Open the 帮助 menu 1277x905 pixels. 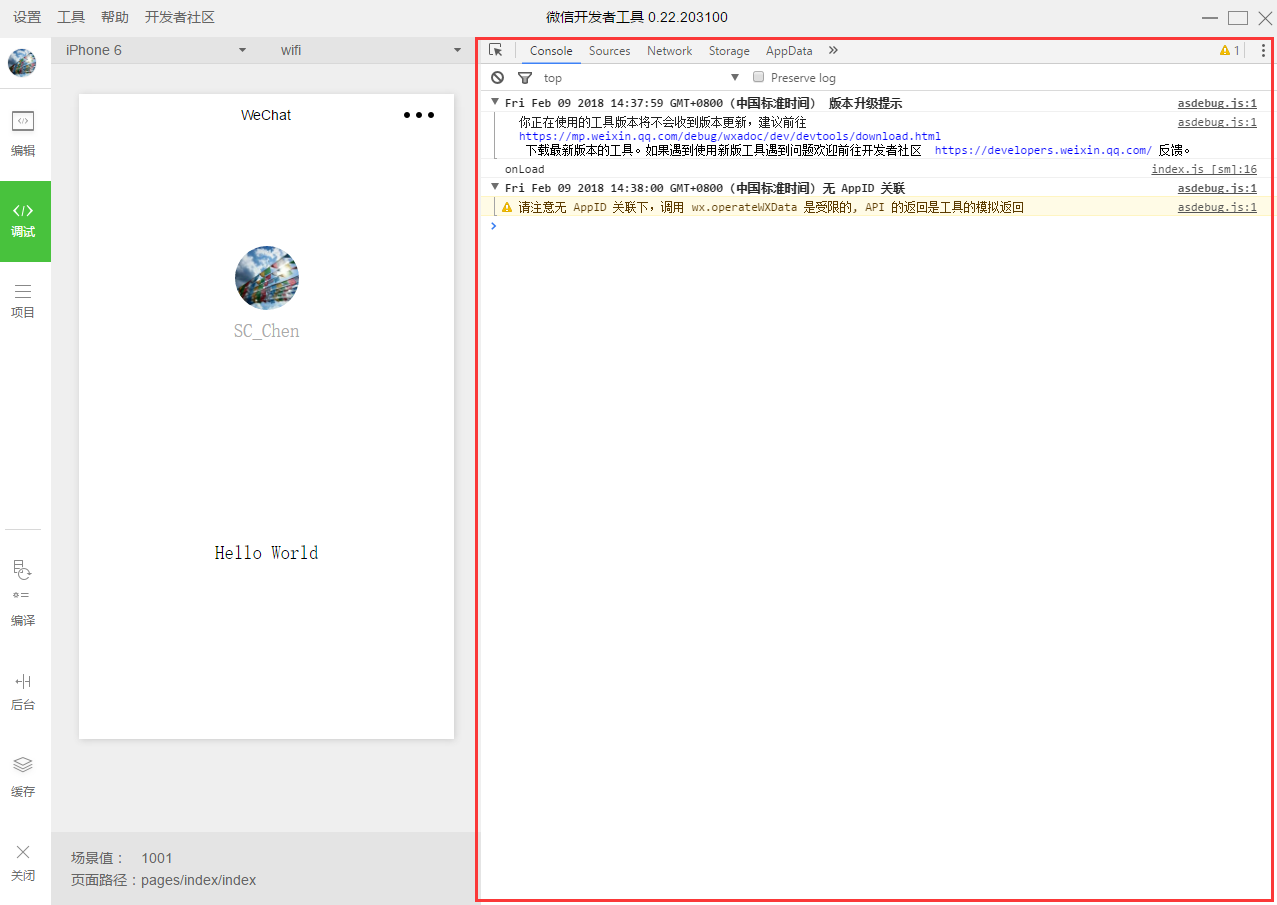tap(115, 17)
